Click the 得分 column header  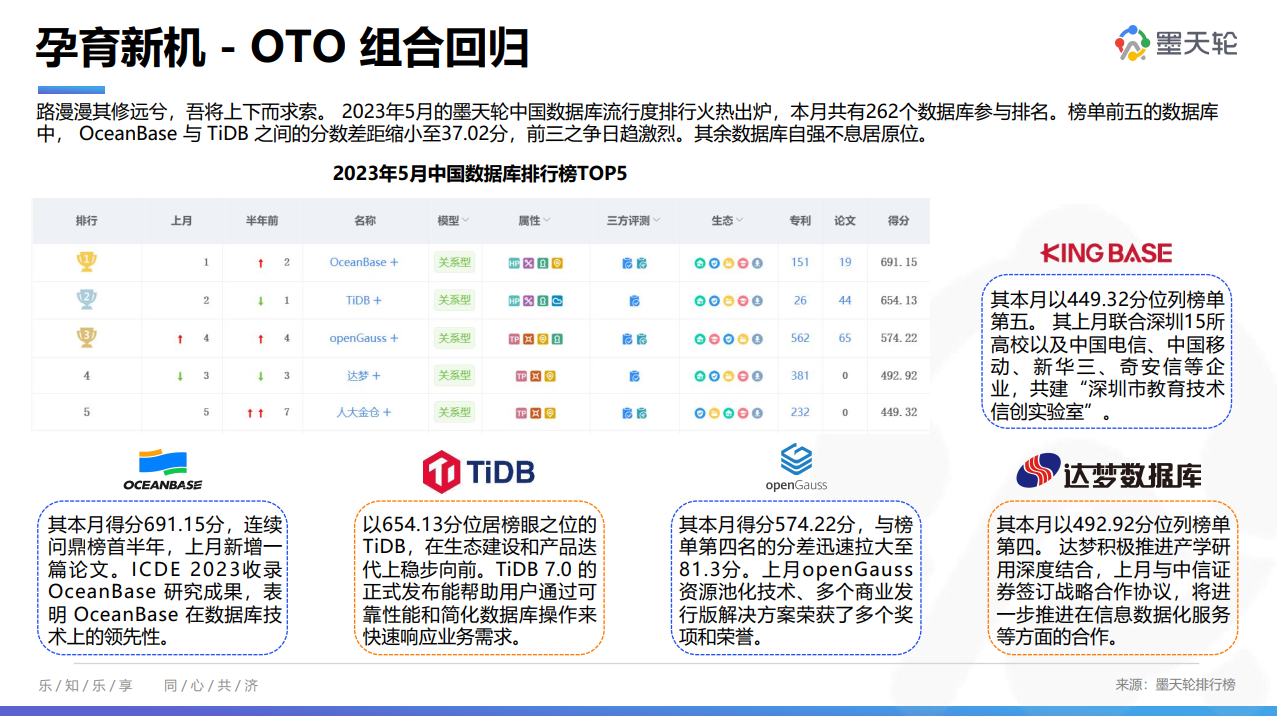[898, 221]
